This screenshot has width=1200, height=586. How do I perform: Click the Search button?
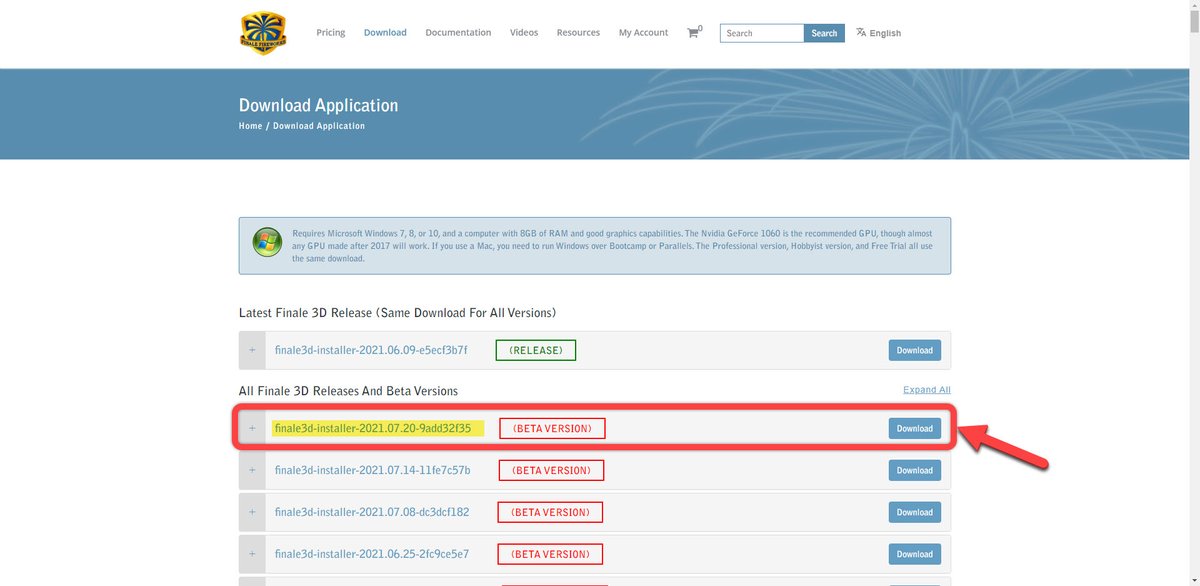[824, 33]
